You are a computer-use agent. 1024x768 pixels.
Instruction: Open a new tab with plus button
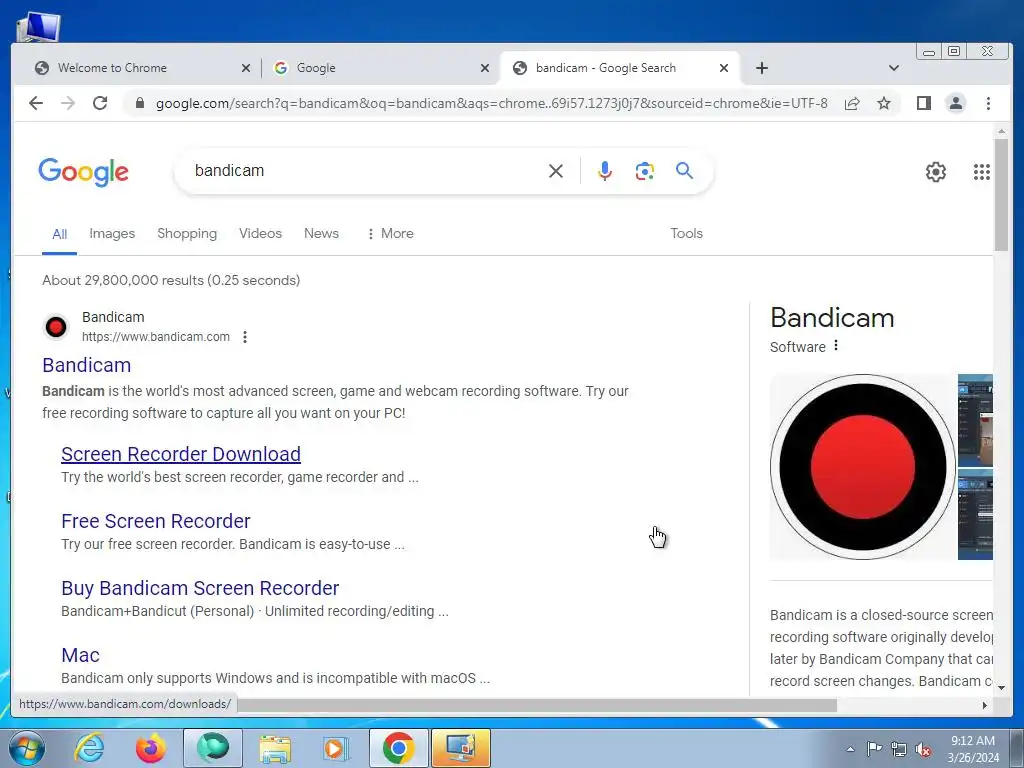coord(761,68)
